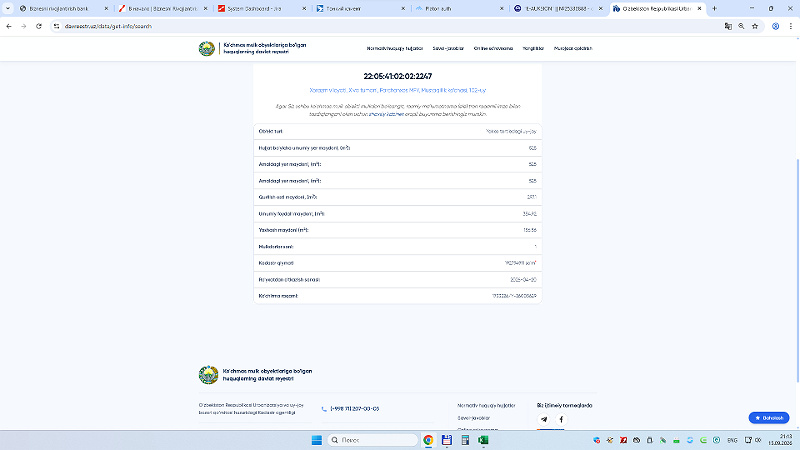Open the taskbar clock and date
This screenshot has width=800, height=450.
780,440
